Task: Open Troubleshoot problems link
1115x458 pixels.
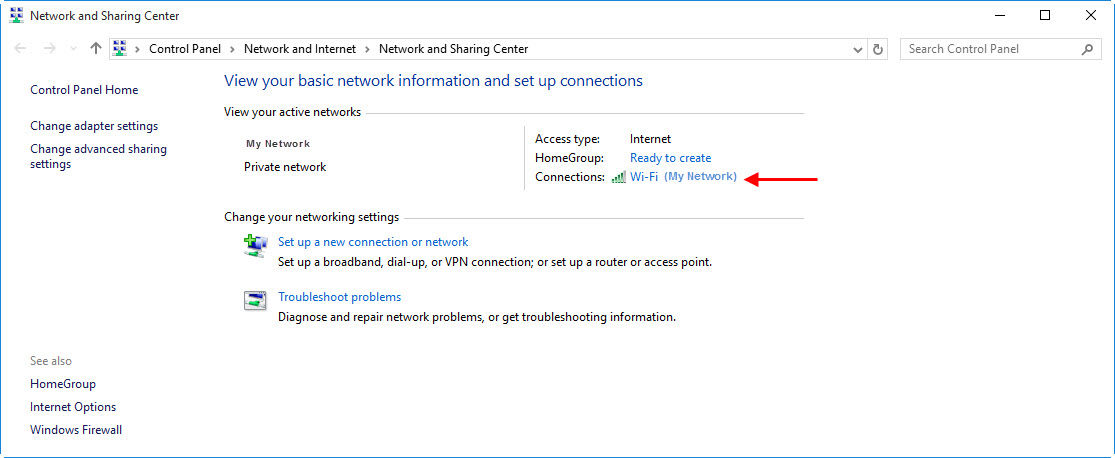Action: tap(339, 297)
